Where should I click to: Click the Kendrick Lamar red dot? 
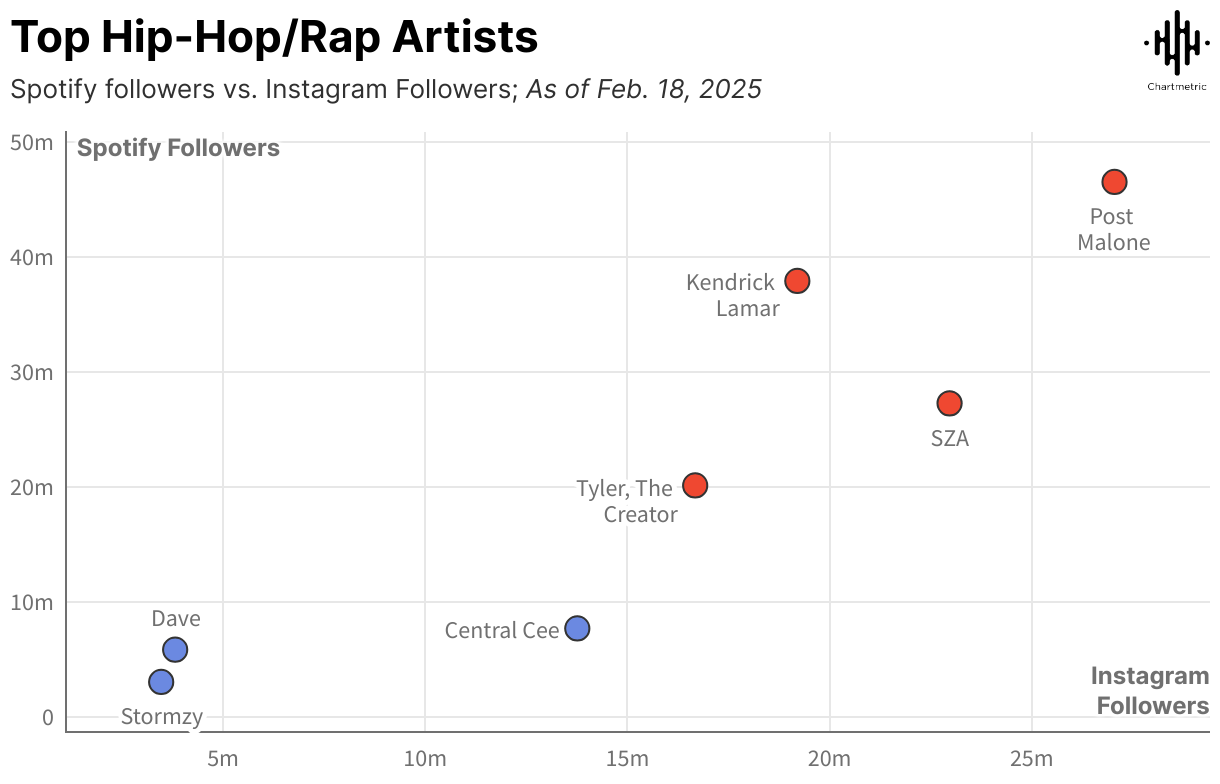(797, 281)
